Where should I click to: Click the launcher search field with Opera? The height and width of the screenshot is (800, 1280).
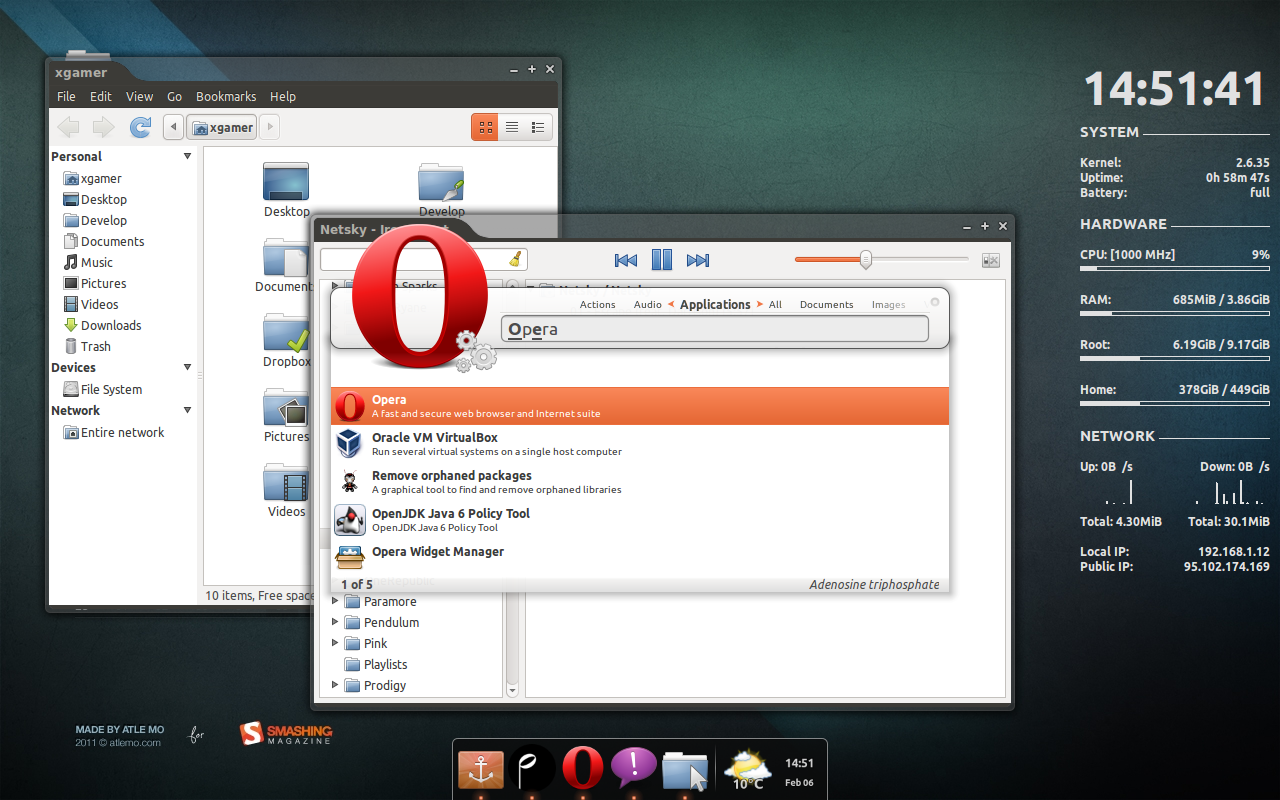click(x=715, y=329)
